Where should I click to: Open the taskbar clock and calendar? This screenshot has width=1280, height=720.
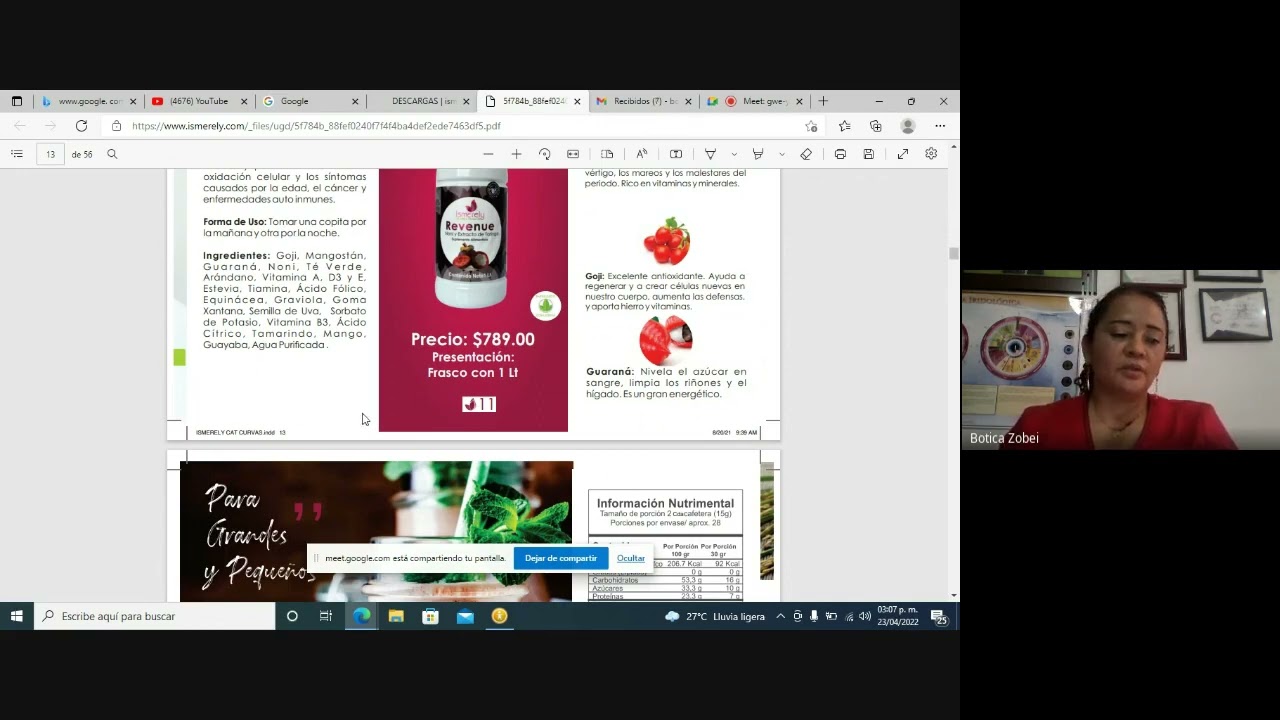point(898,616)
